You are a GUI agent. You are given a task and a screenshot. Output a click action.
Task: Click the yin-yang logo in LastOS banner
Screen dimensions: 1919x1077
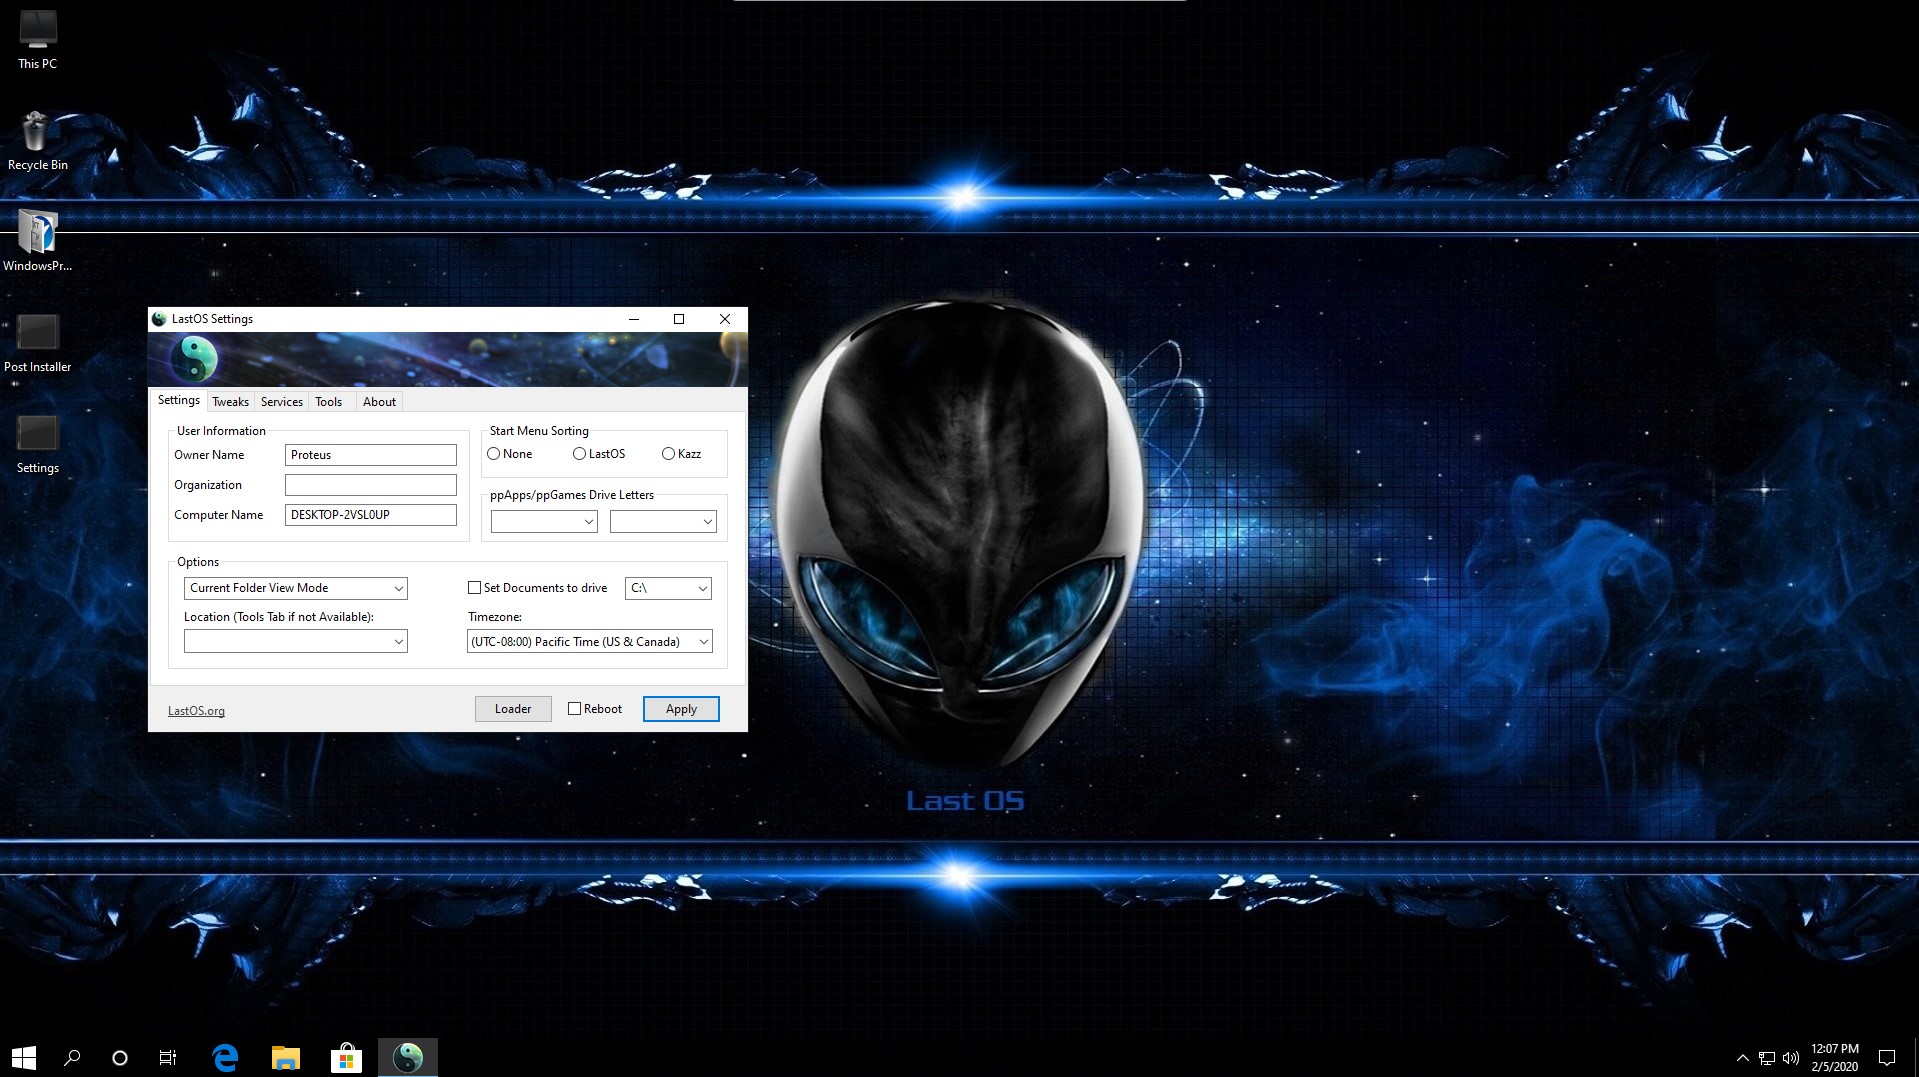tap(196, 358)
